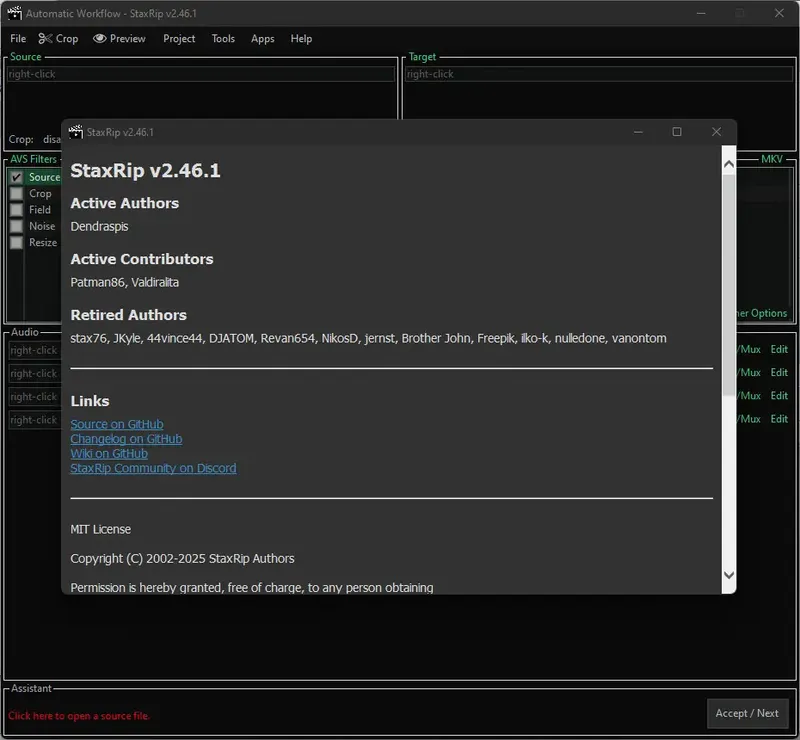Click the Target file path field
The height and width of the screenshot is (740, 800).
coord(598,74)
